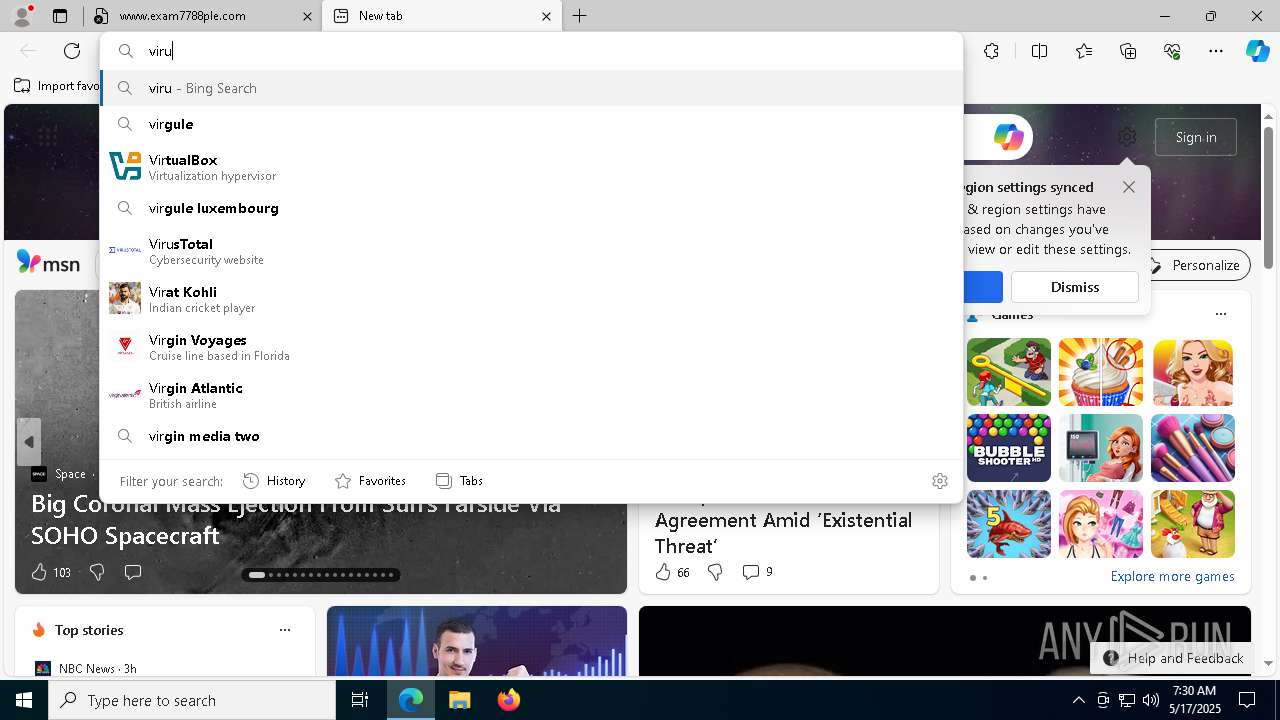The width and height of the screenshot is (1280, 720).
Task: Choose 'virgule luxembourg' suggestion
Action: coord(531,208)
